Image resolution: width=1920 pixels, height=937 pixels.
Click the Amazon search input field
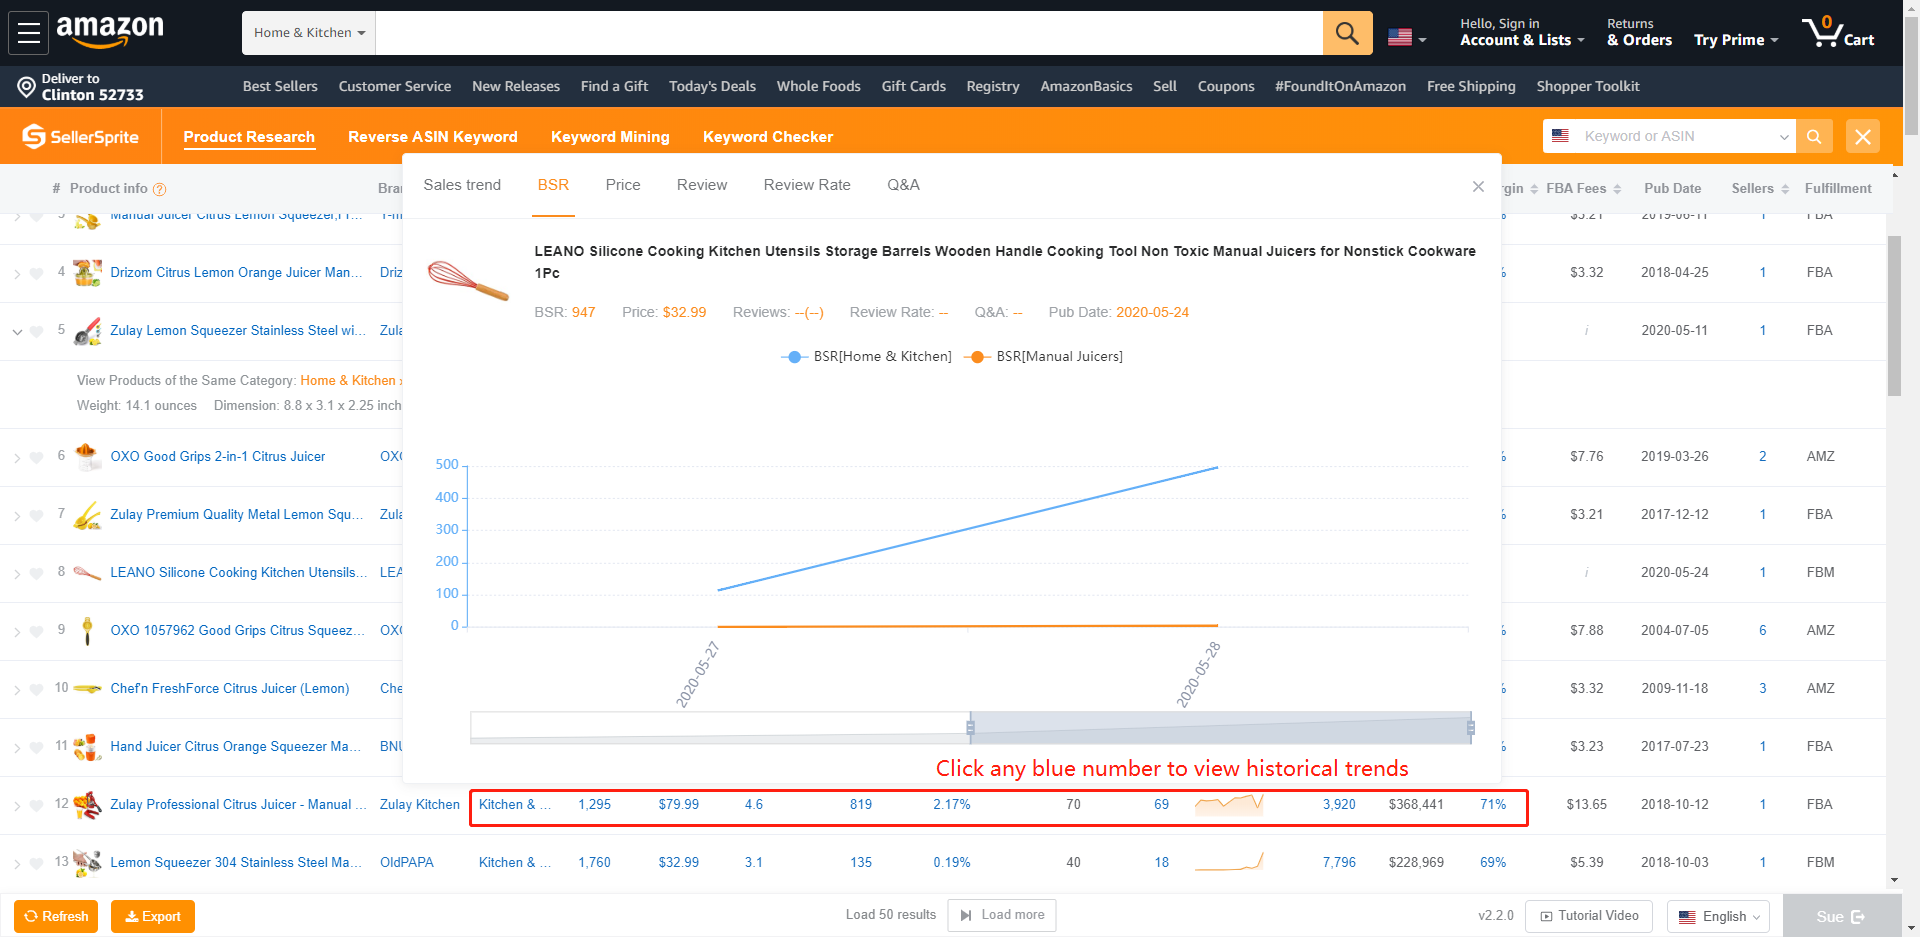tap(849, 33)
